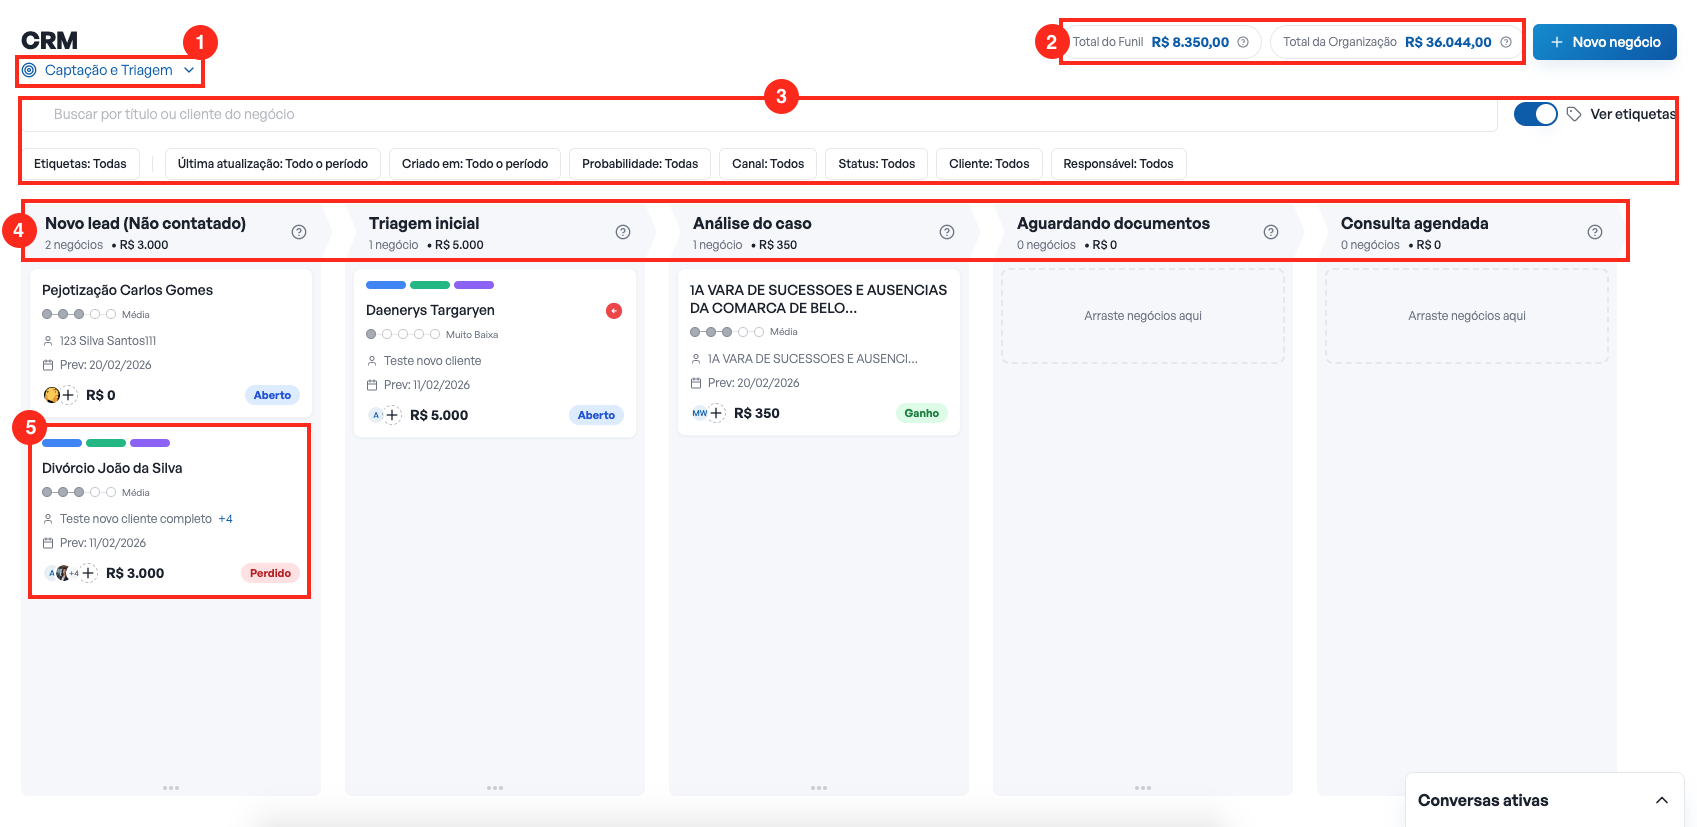Click the Perdido status badge
The image size is (1697, 827).
pos(270,573)
